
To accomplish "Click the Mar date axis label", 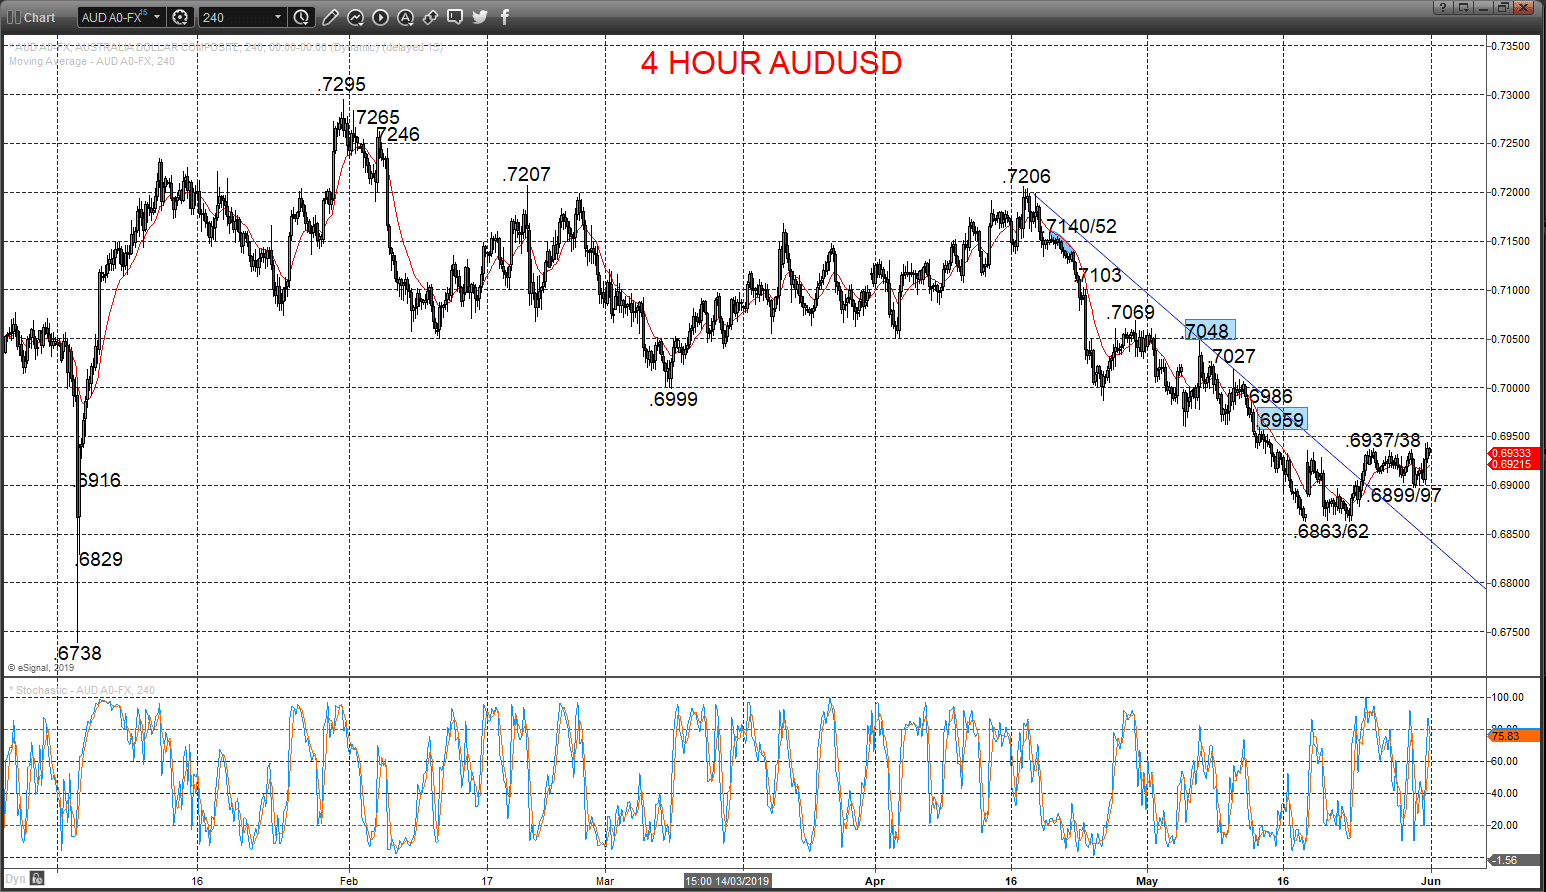I will (x=604, y=881).
